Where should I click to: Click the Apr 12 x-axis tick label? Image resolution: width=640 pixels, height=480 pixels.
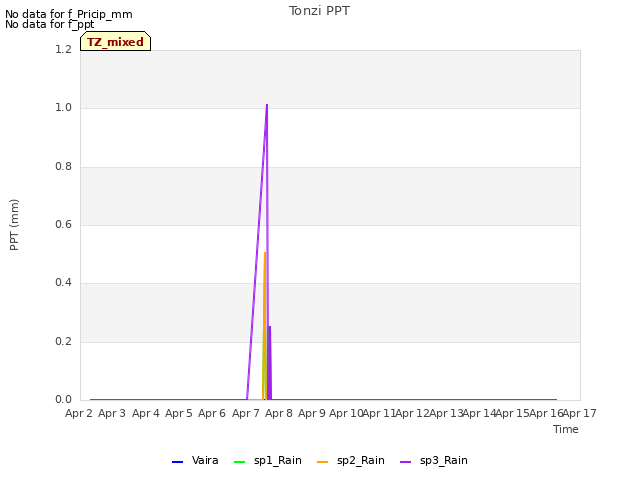pos(413,413)
